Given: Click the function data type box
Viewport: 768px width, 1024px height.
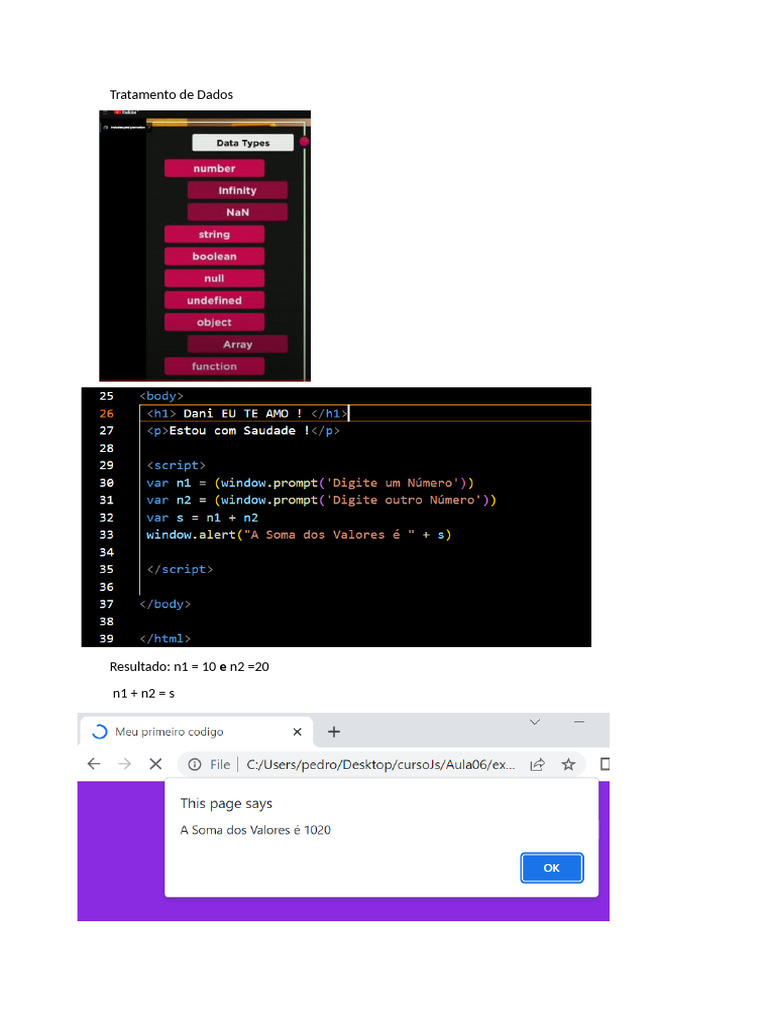Looking at the screenshot, I should click(214, 366).
